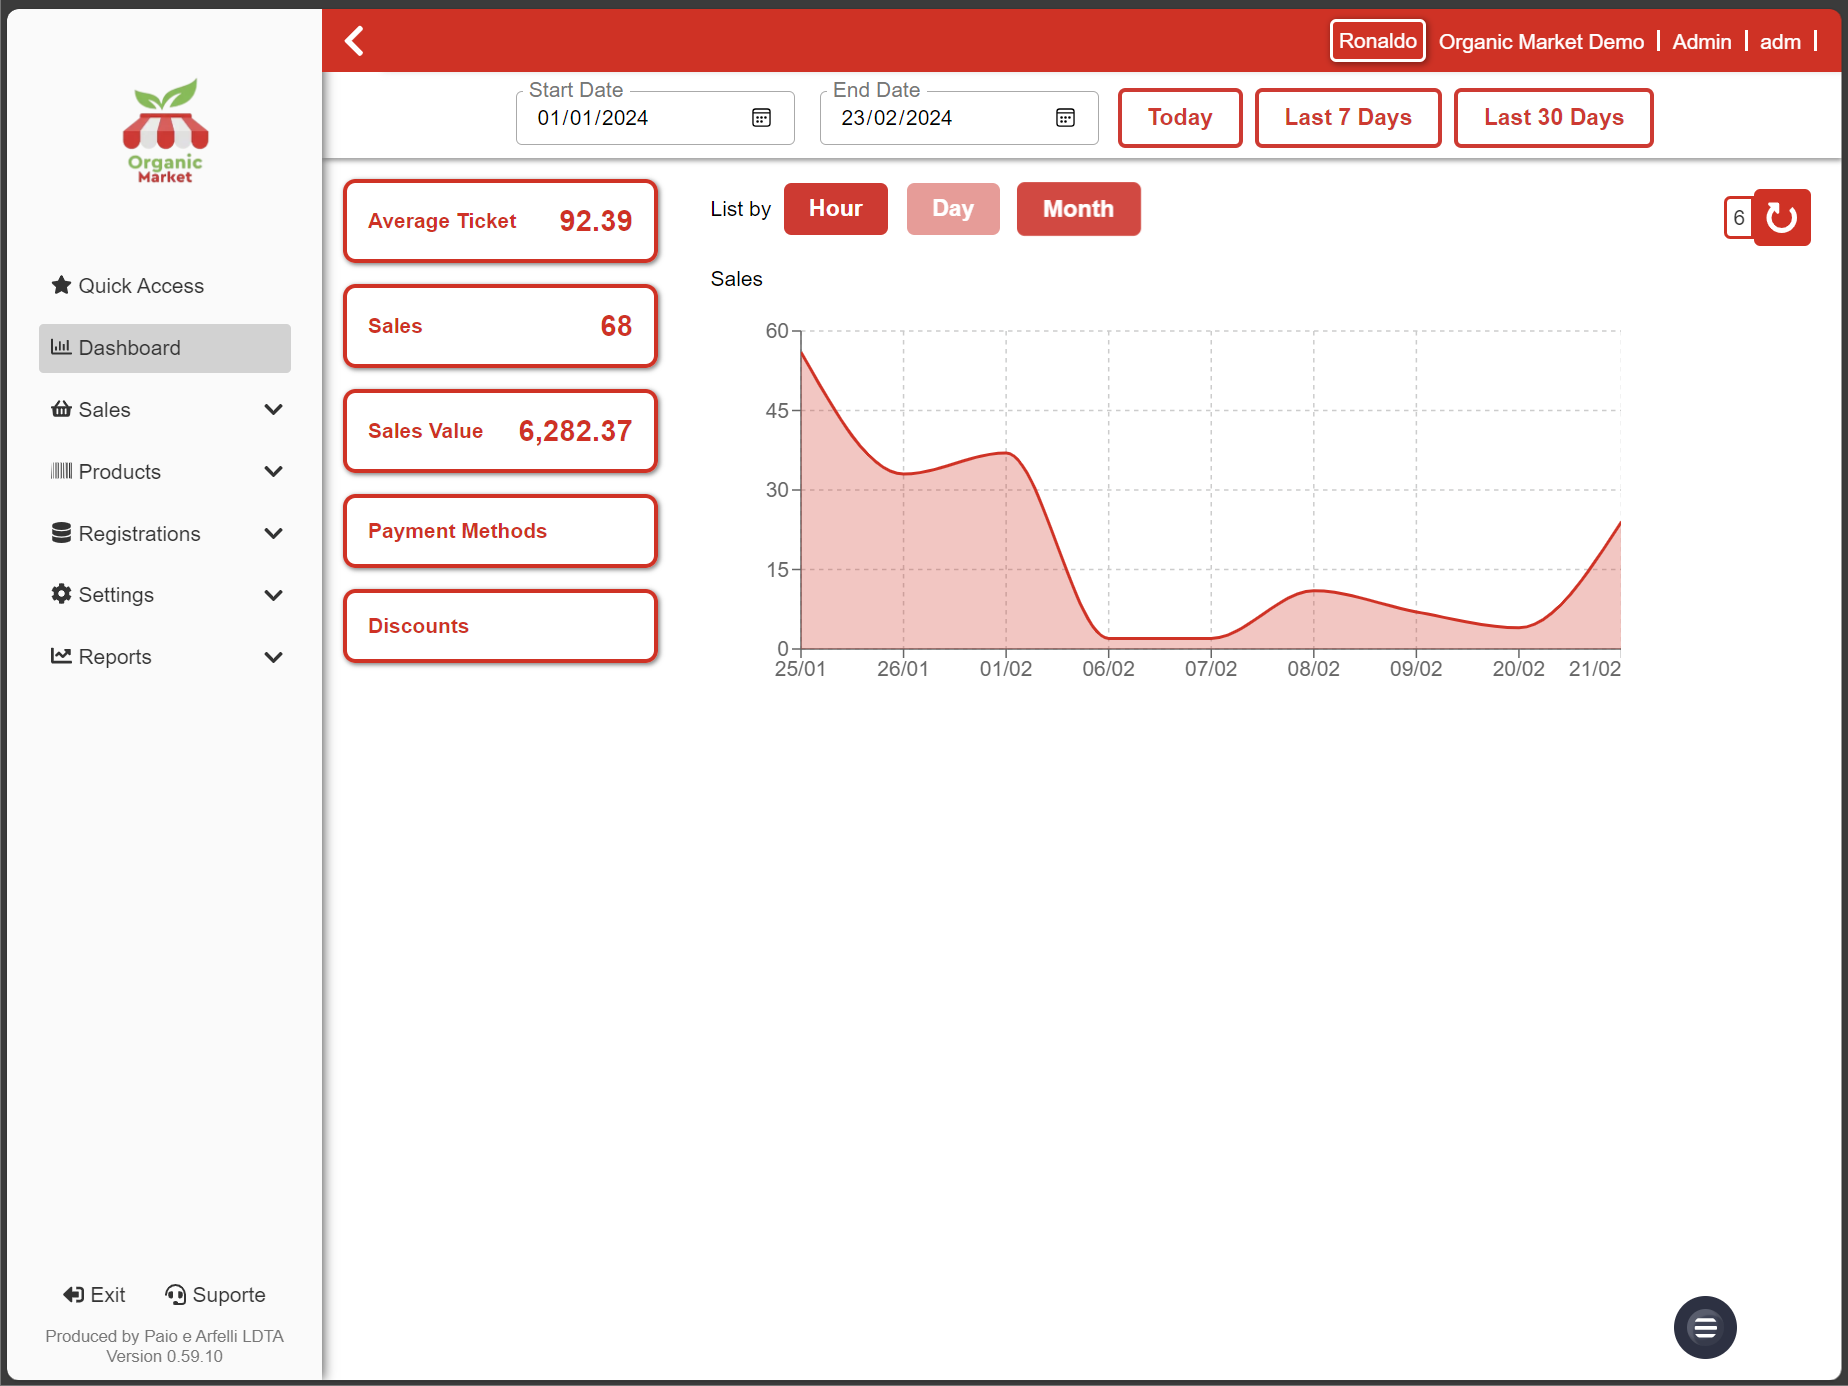Filter to Today

point(1180,118)
